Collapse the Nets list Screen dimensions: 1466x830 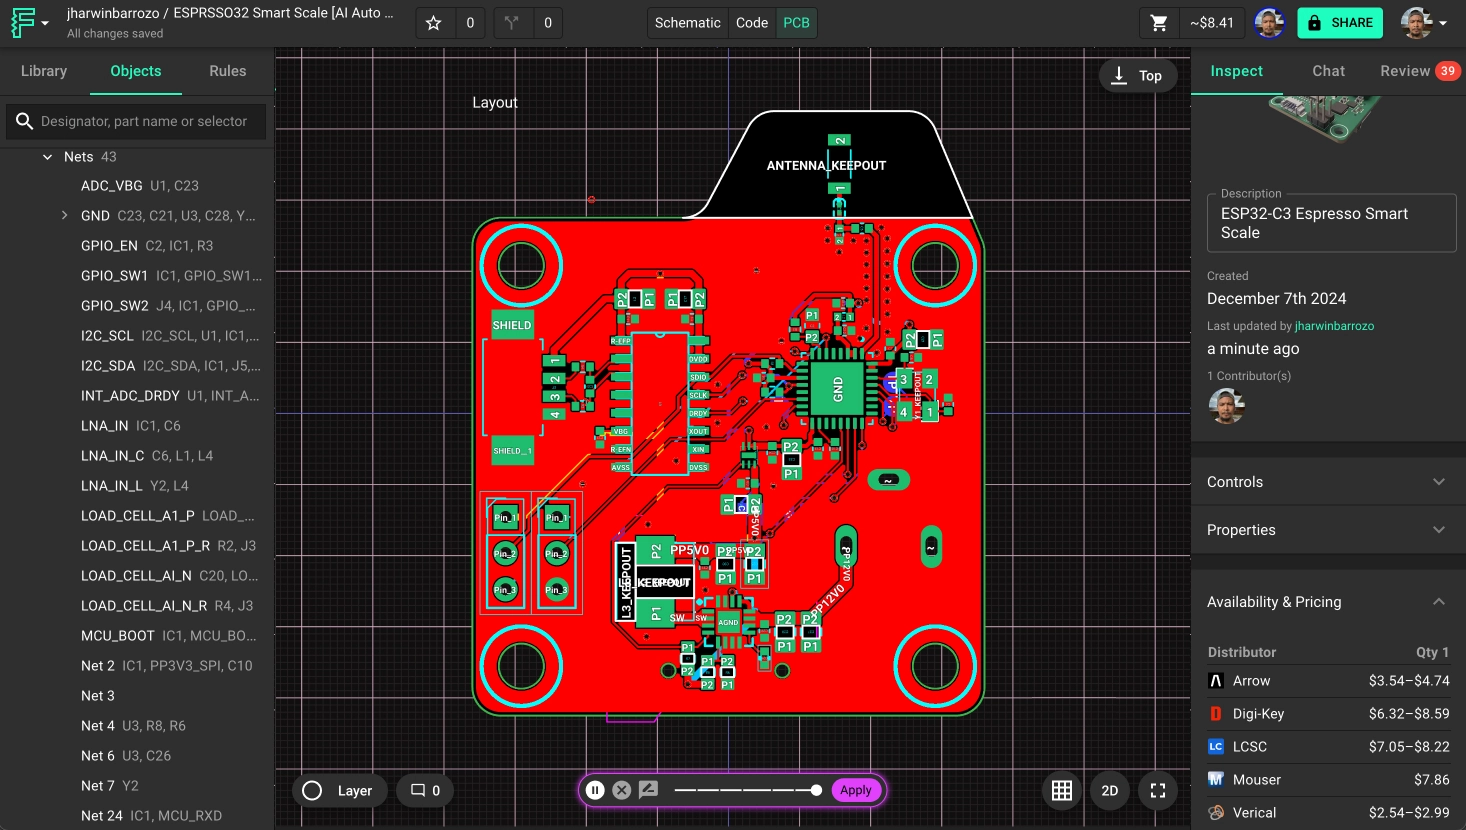[47, 157]
